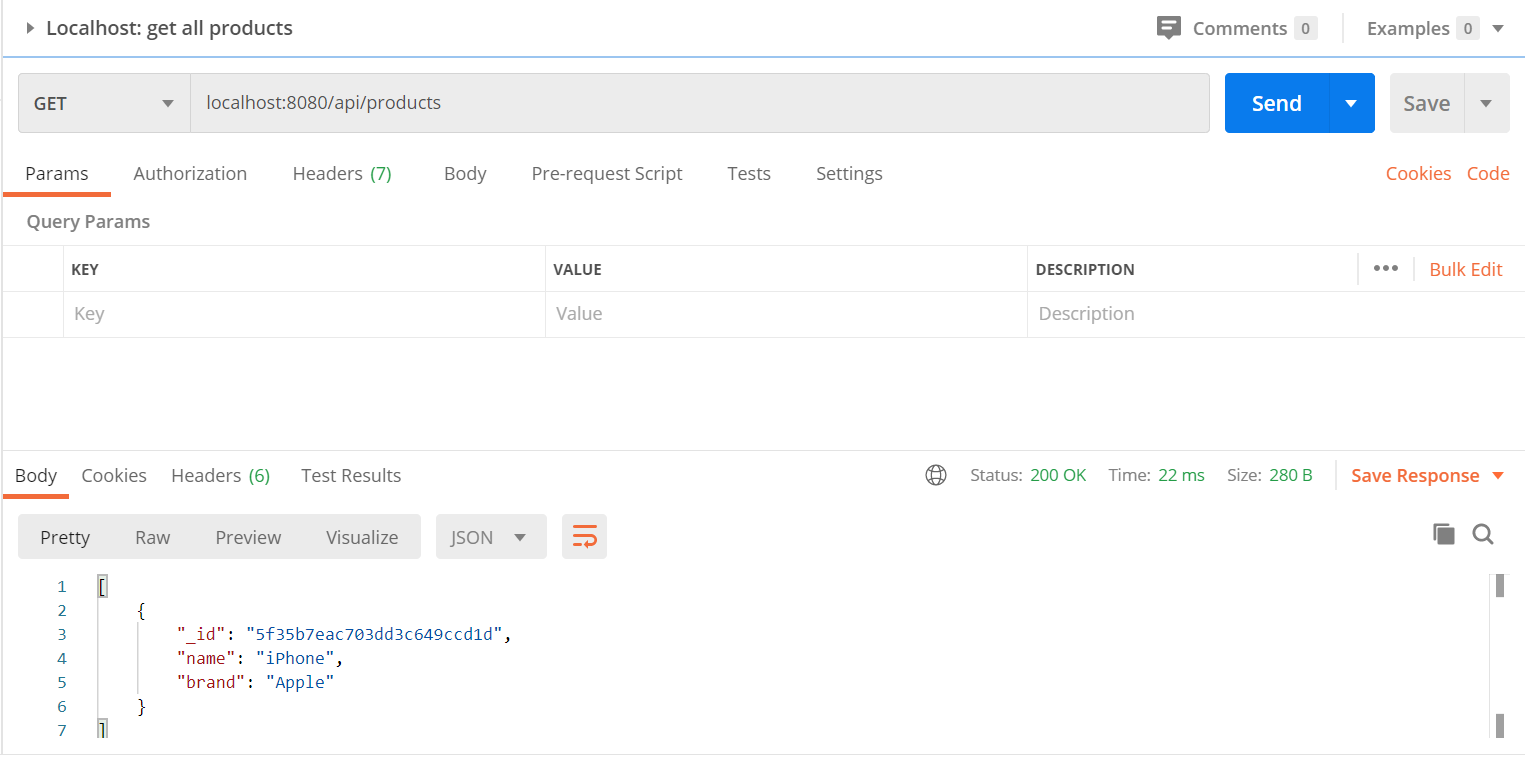Select the Visualize view mode
The image size is (1525, 759).
pyautogui.click(x=362, y=537)
